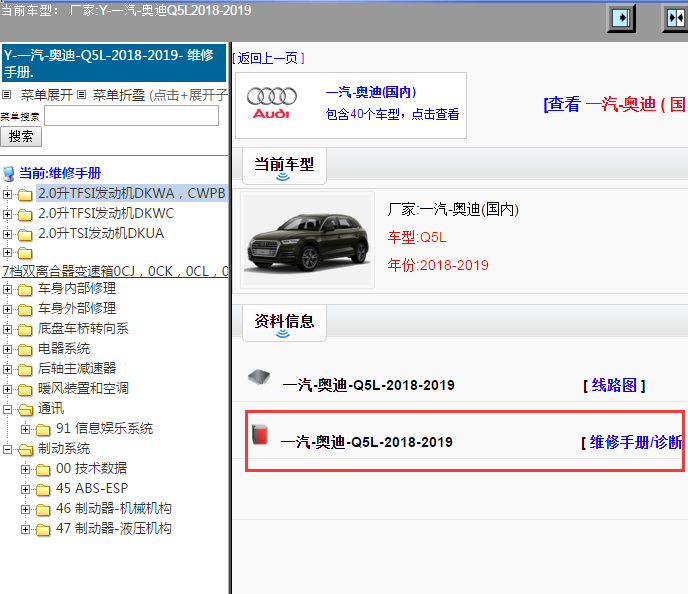The width and height of the screenshot is (688, 594).
Task: Click folder icon of 车身外部修理
Action: 25,310
